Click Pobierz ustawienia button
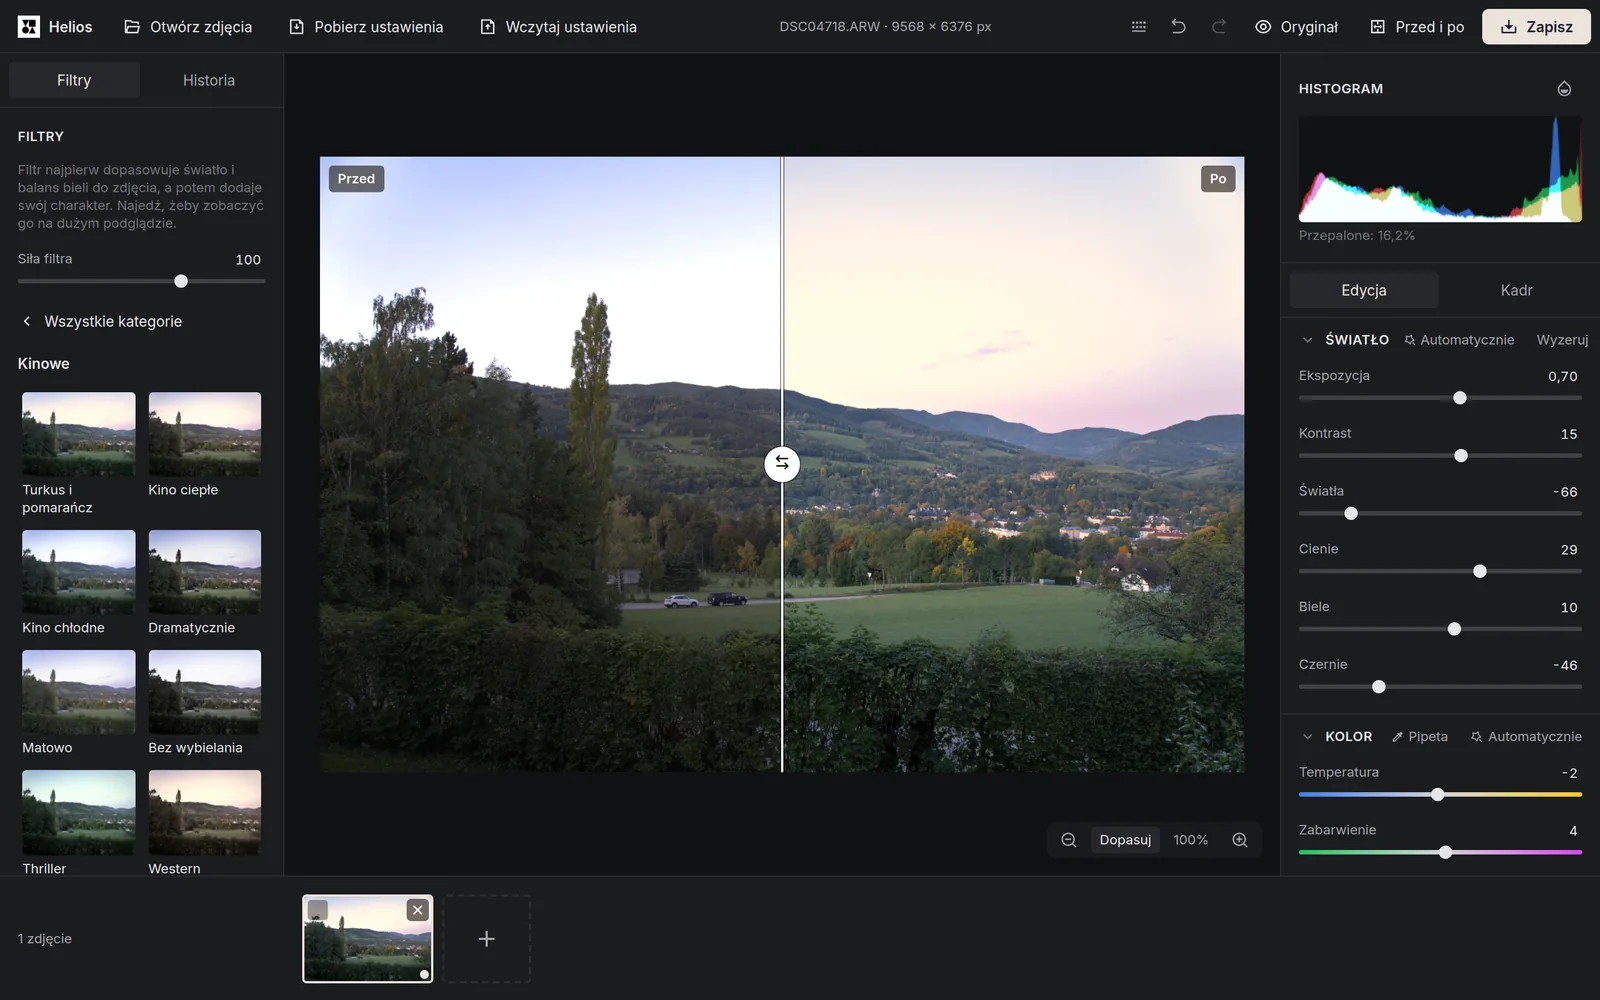1600x1000 pixels. click(x=366, y=27)
